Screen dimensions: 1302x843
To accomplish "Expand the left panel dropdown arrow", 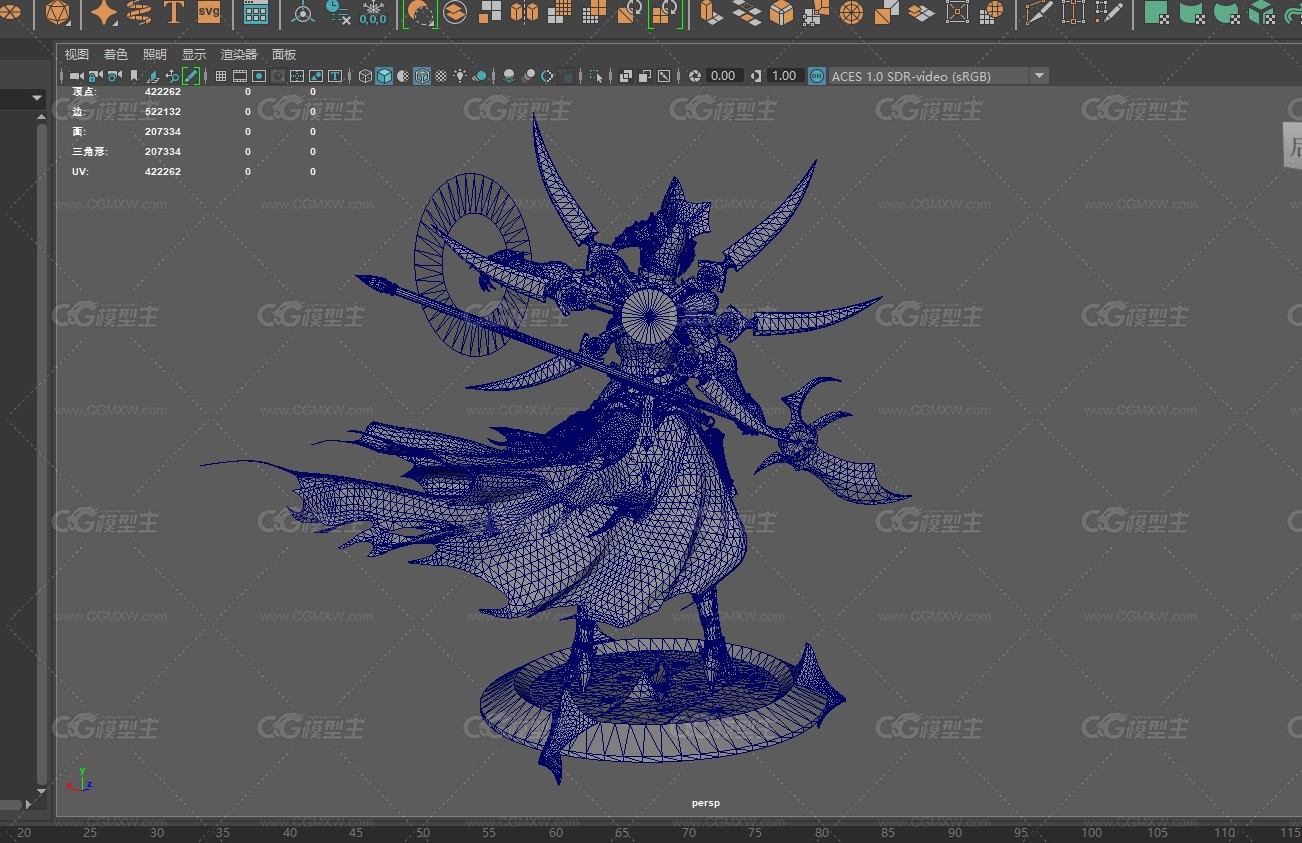I will [37, 98].
